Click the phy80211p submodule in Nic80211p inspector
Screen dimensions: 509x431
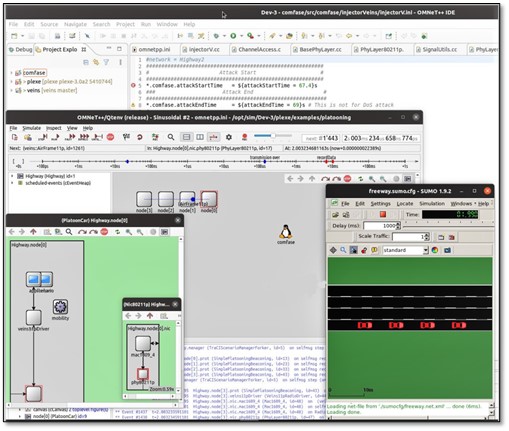pos(143,374)
